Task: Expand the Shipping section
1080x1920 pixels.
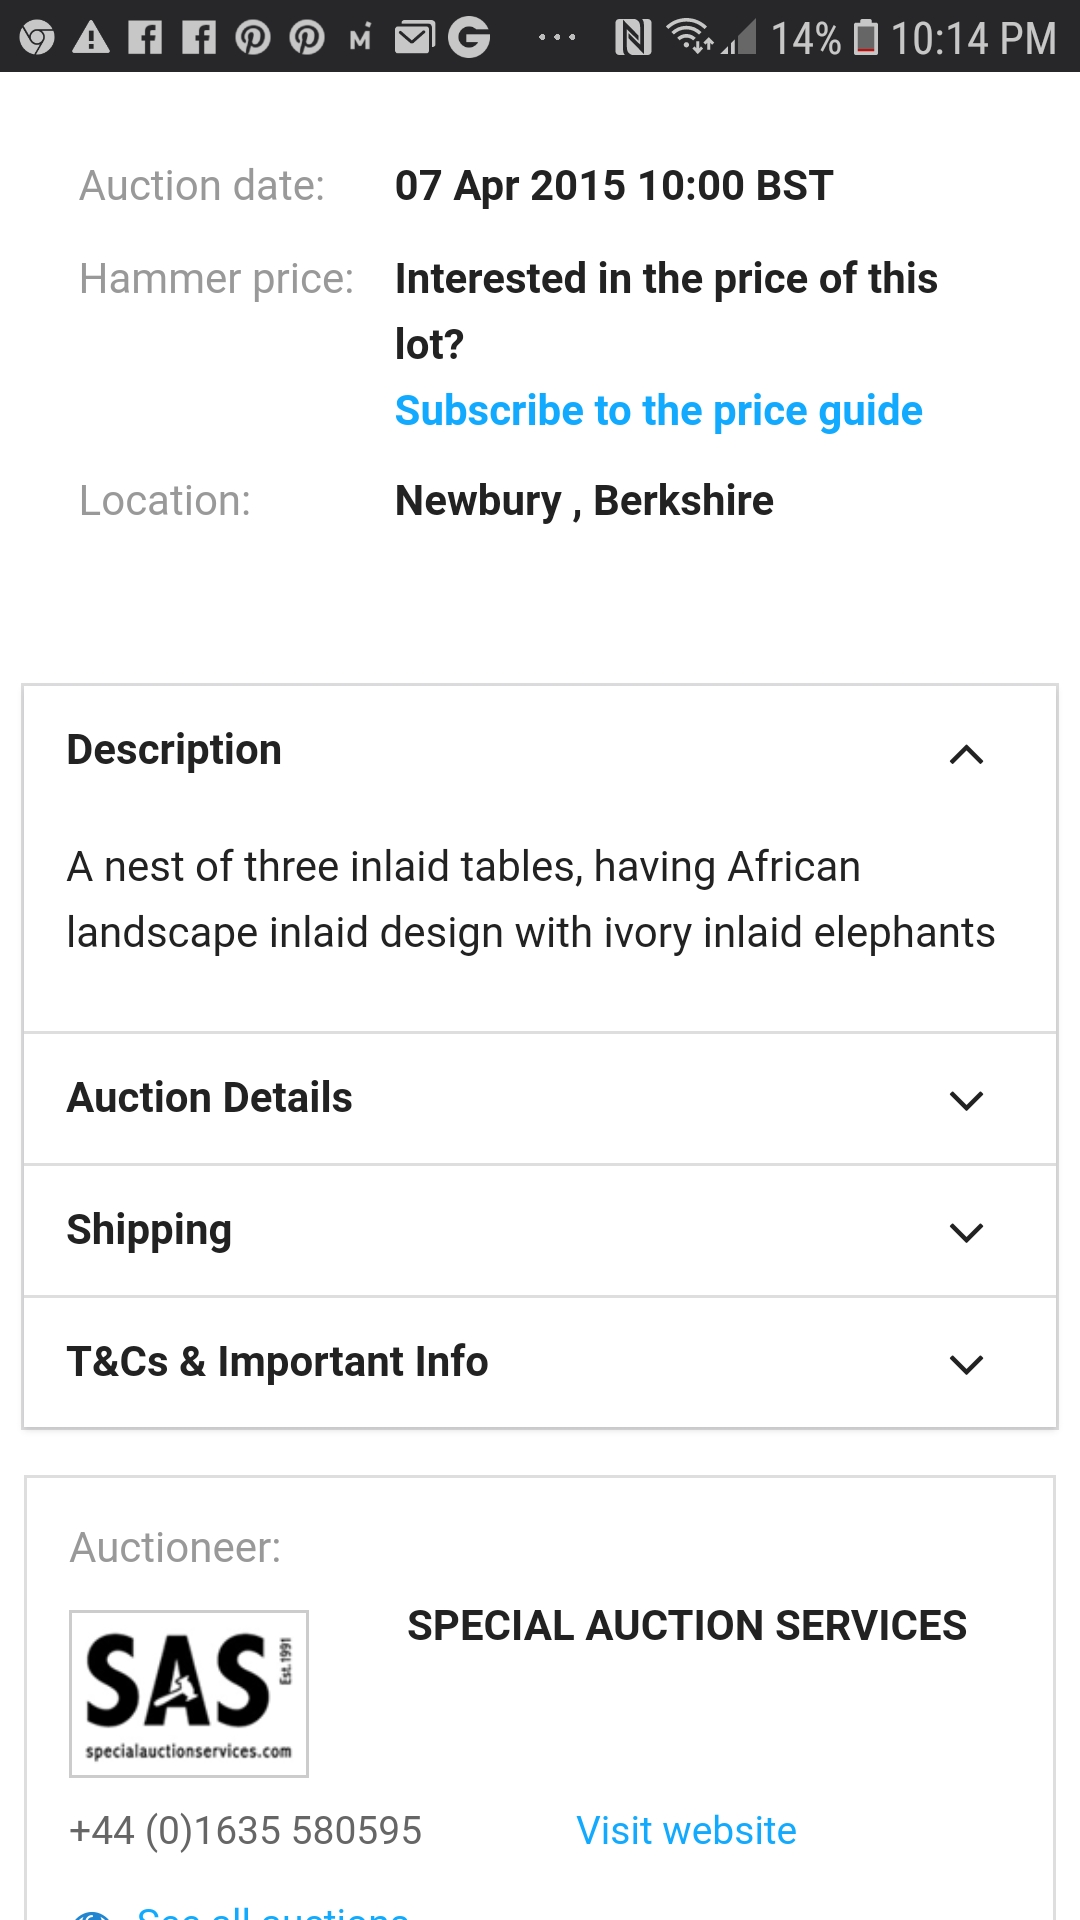Action: click(966, 1232)
